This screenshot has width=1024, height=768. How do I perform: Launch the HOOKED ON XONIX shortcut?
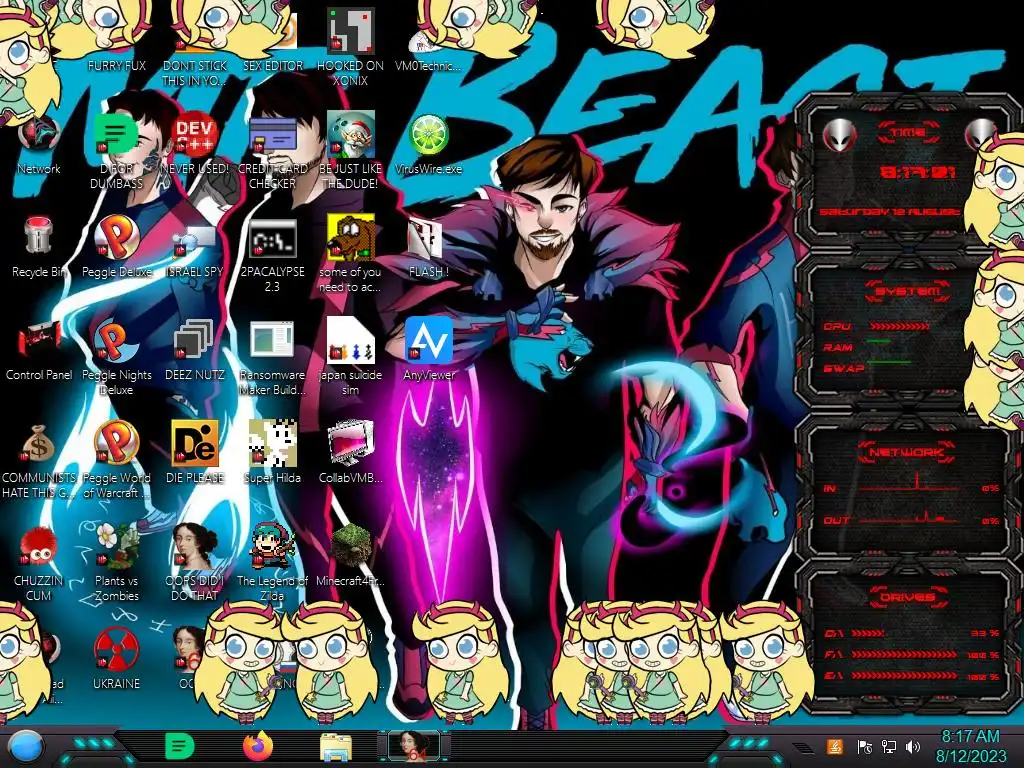coord(350,47)
